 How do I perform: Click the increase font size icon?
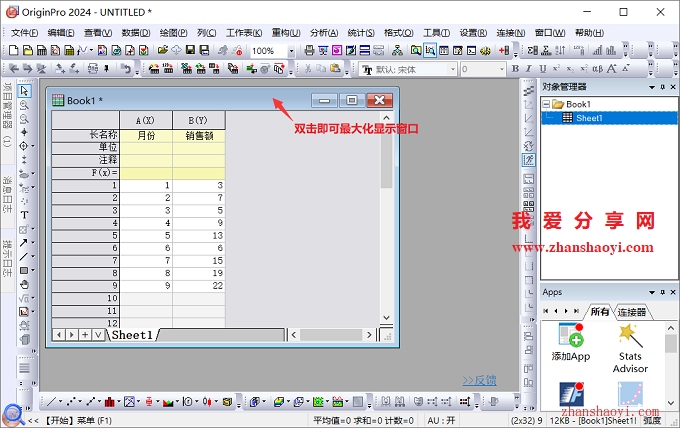[611, 69]
